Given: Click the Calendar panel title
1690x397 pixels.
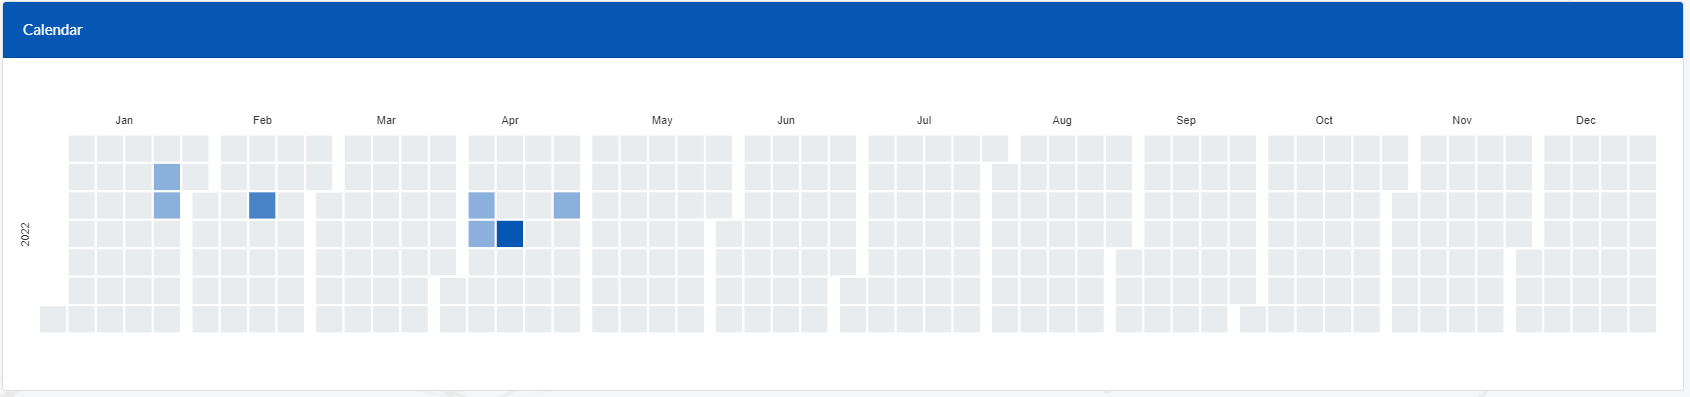Looking at the screenshot, I should coord(52,30).
